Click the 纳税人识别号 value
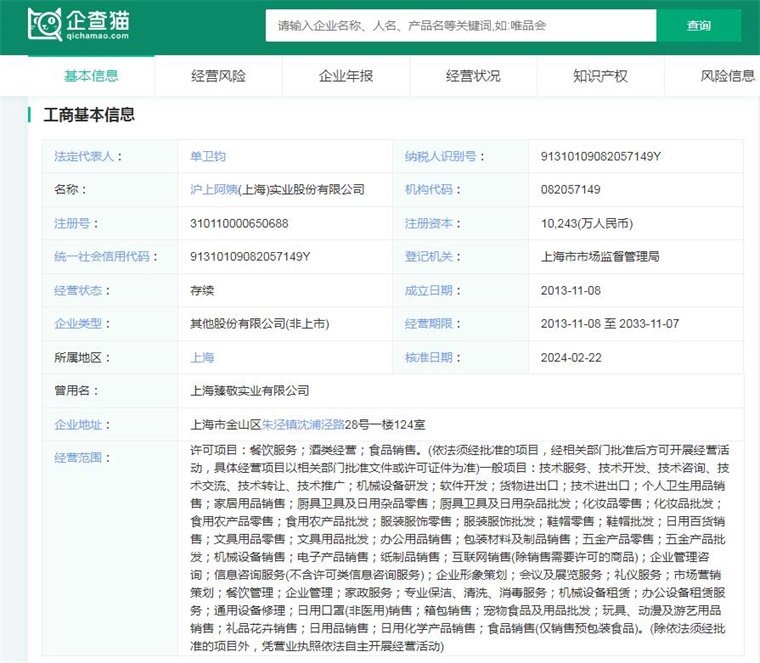The image size is (760, 663). (600, 156)
